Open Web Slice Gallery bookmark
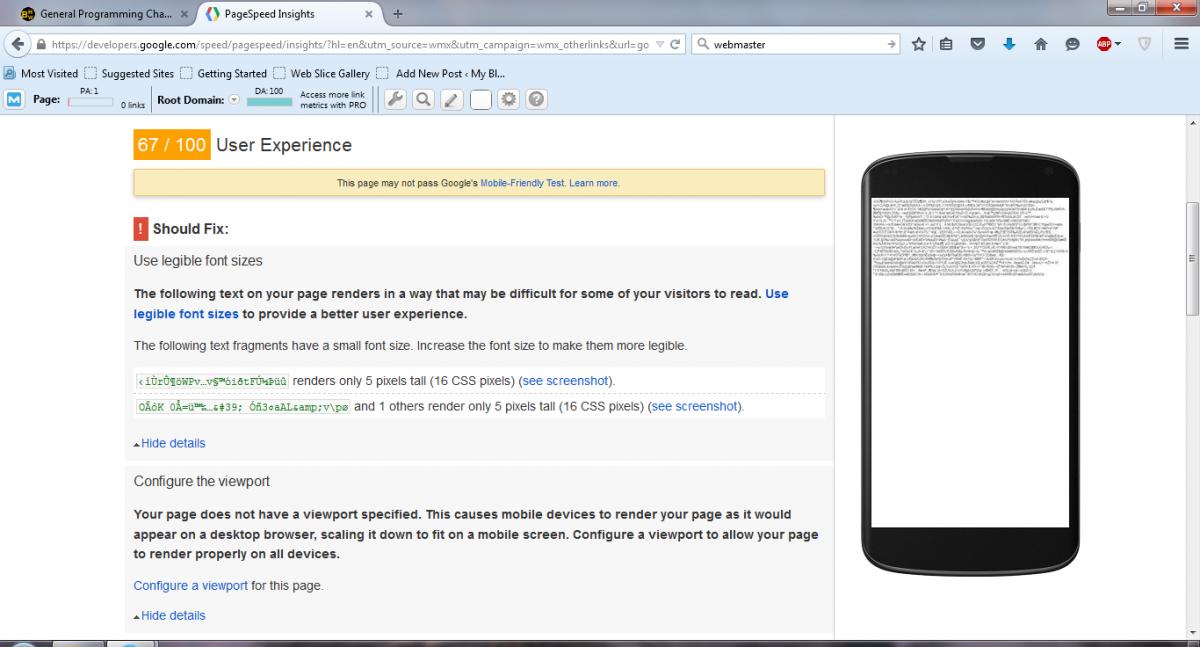Viewport: 1200px width, 647px height. pyautogui.click(x=321, y=73)
